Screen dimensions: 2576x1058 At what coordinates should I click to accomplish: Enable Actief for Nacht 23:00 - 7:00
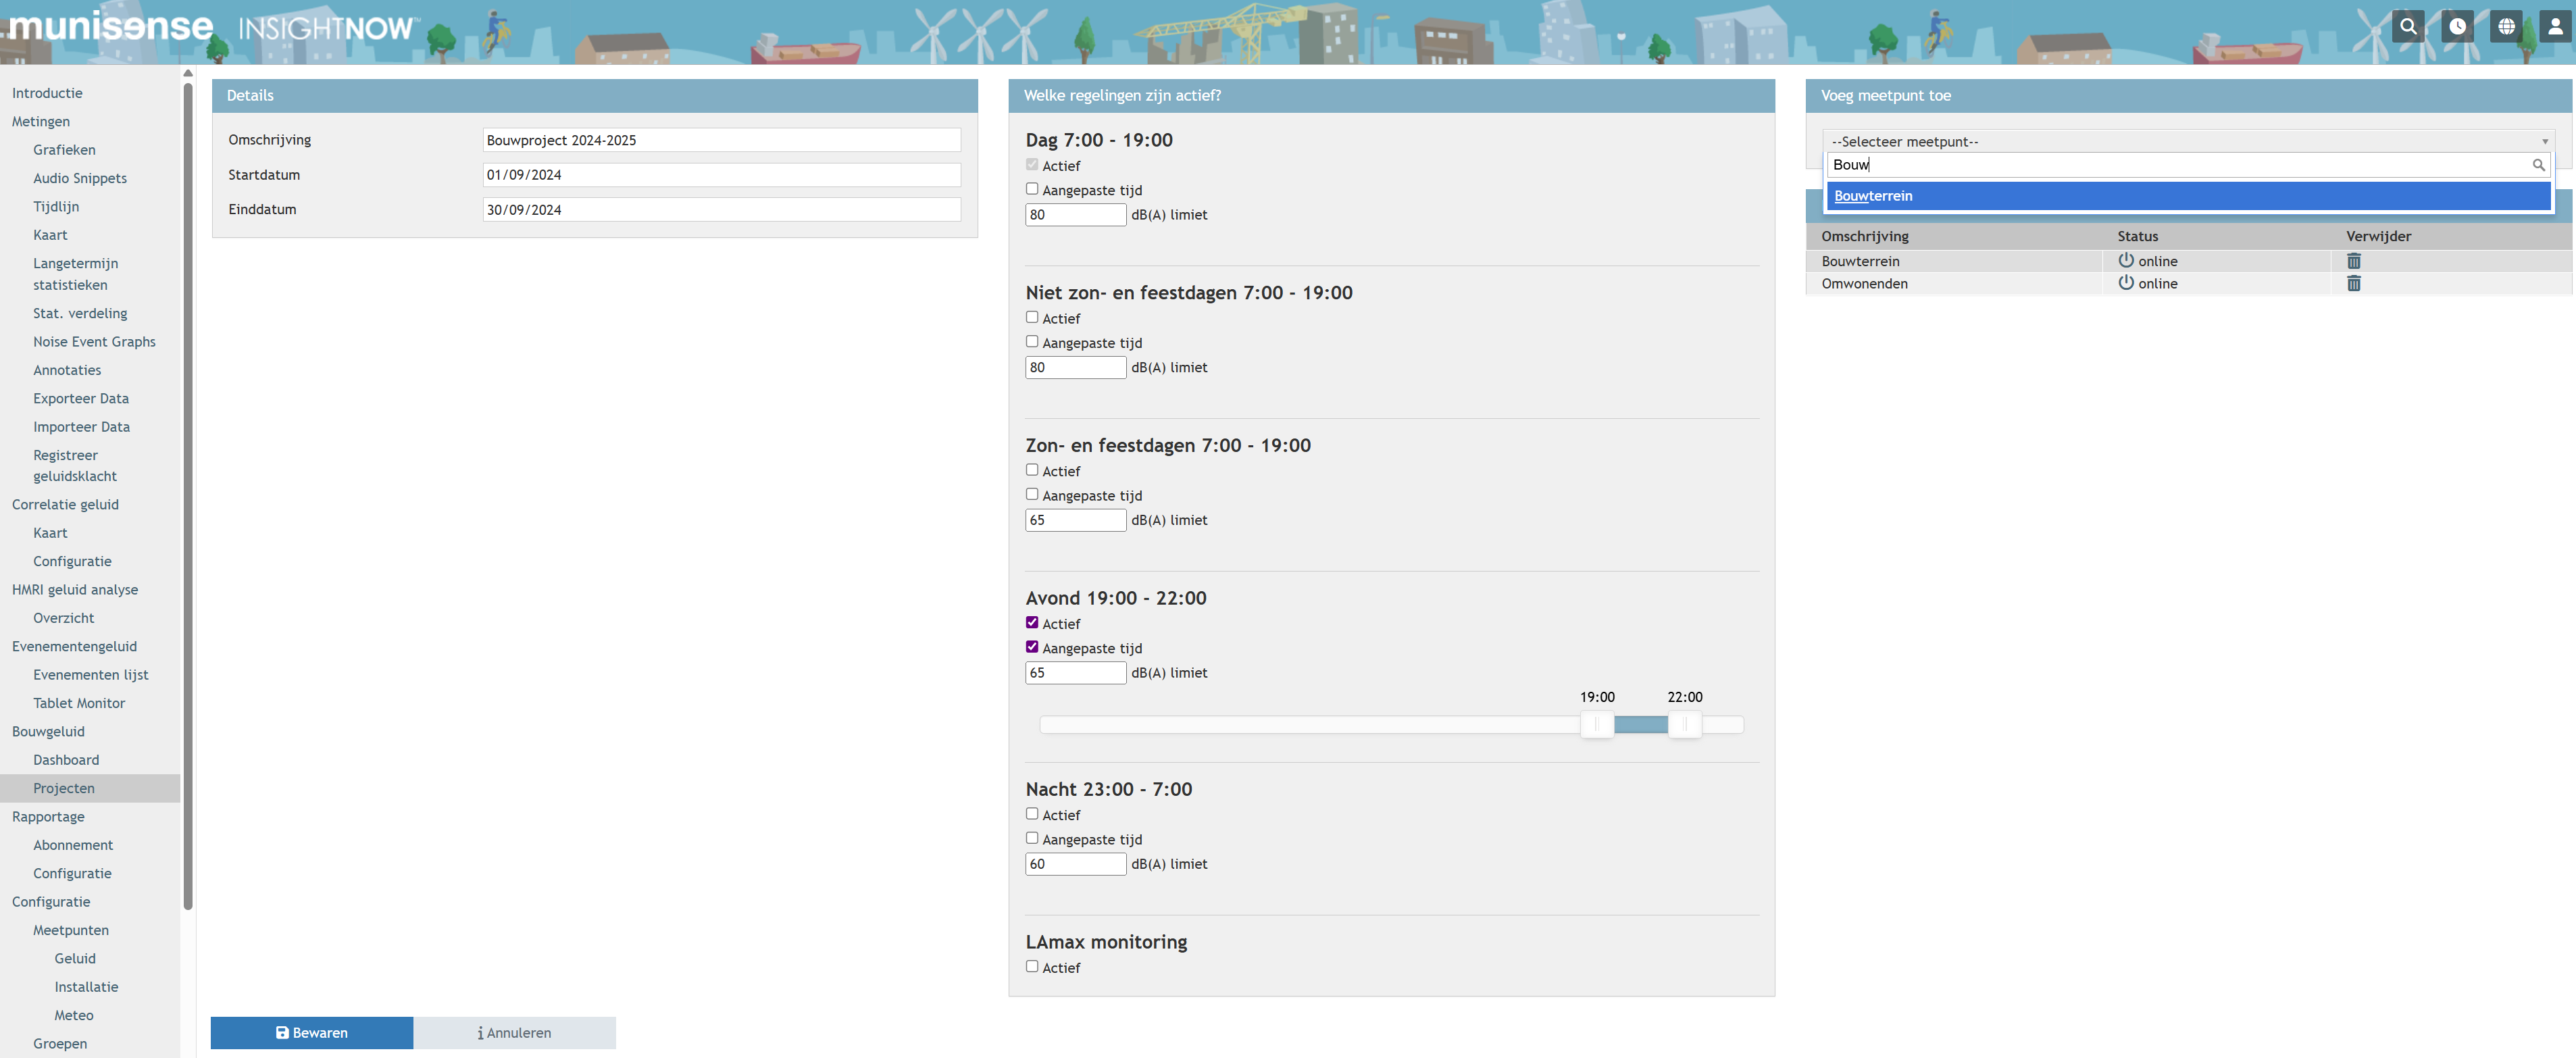click(1032, 814)
